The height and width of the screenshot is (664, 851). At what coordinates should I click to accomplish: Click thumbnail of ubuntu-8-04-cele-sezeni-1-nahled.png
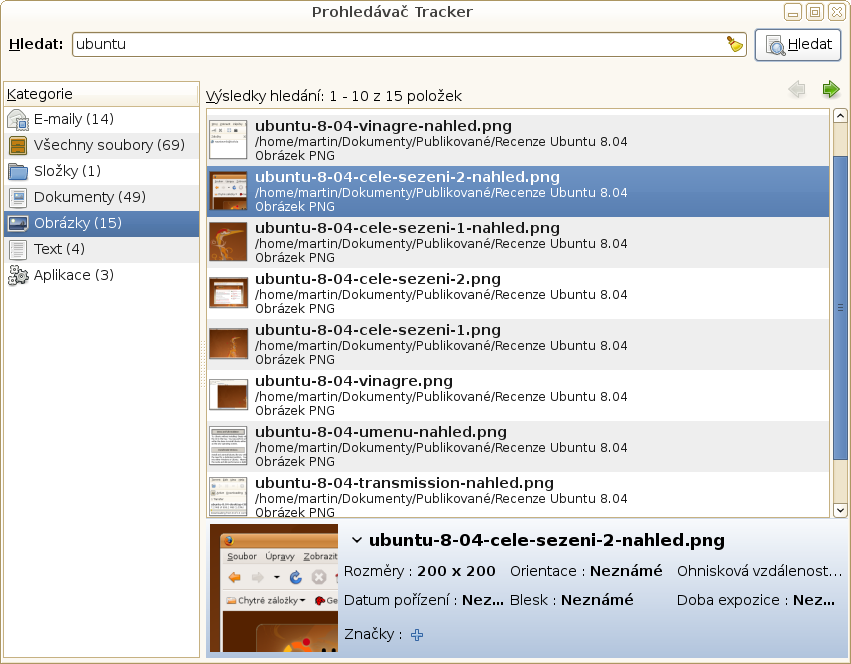[228, 242]
